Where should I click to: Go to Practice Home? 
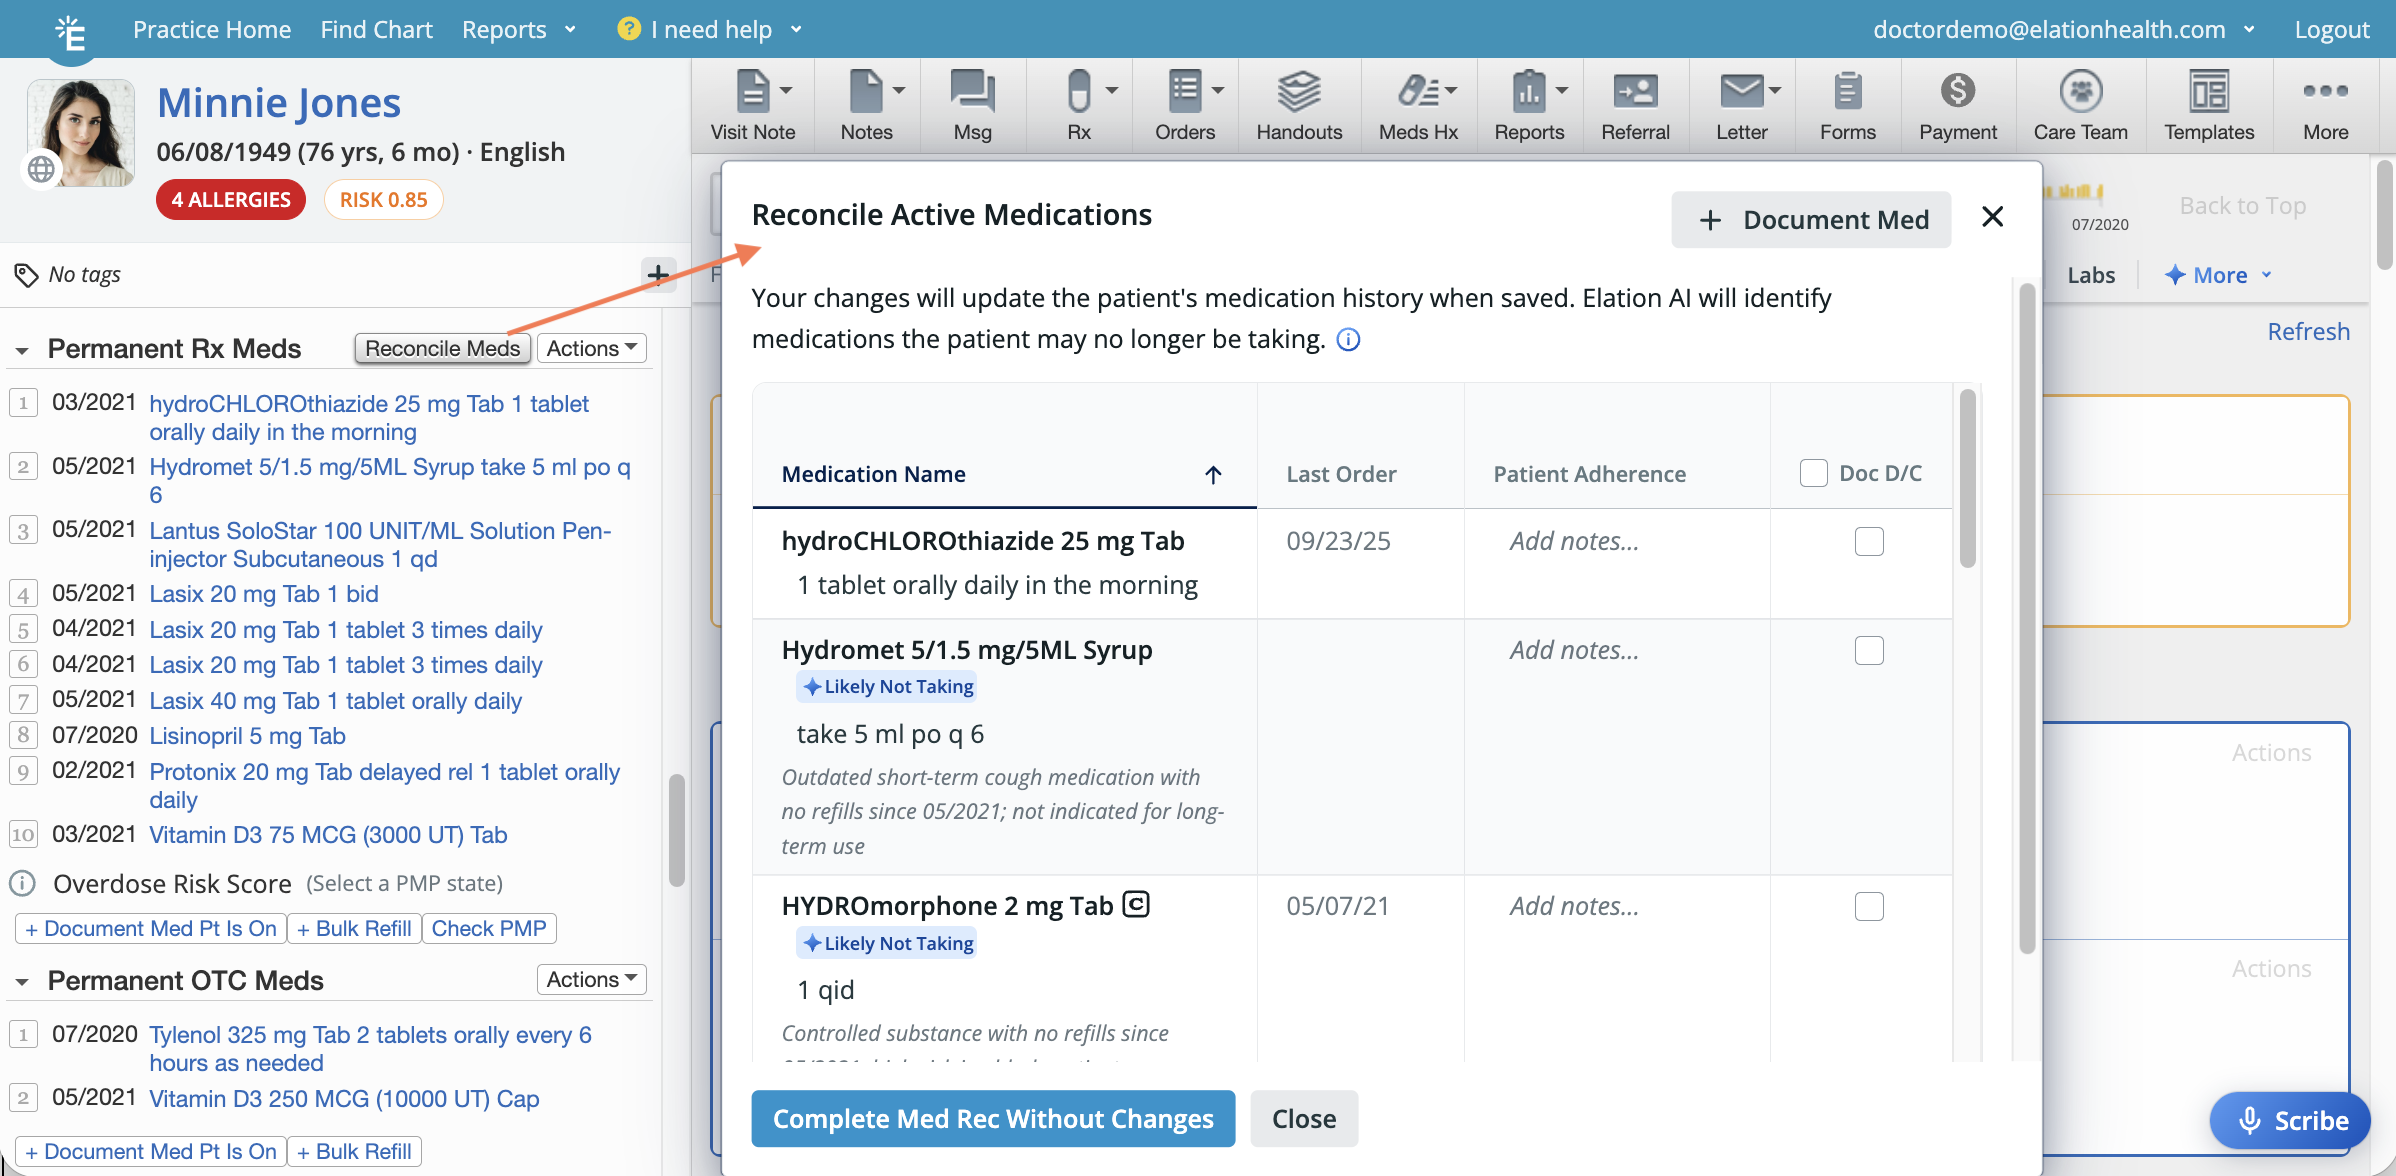pos(212,29)
